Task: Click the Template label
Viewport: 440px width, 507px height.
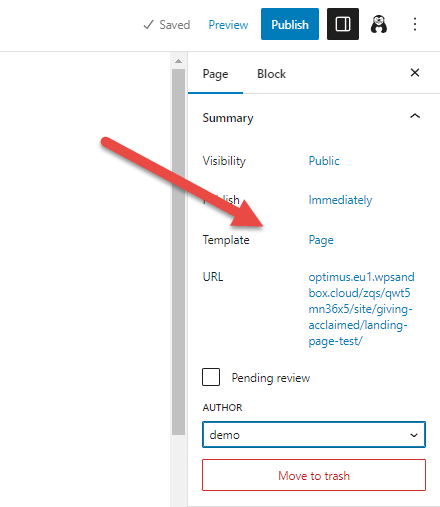Action: coord(226,240)
